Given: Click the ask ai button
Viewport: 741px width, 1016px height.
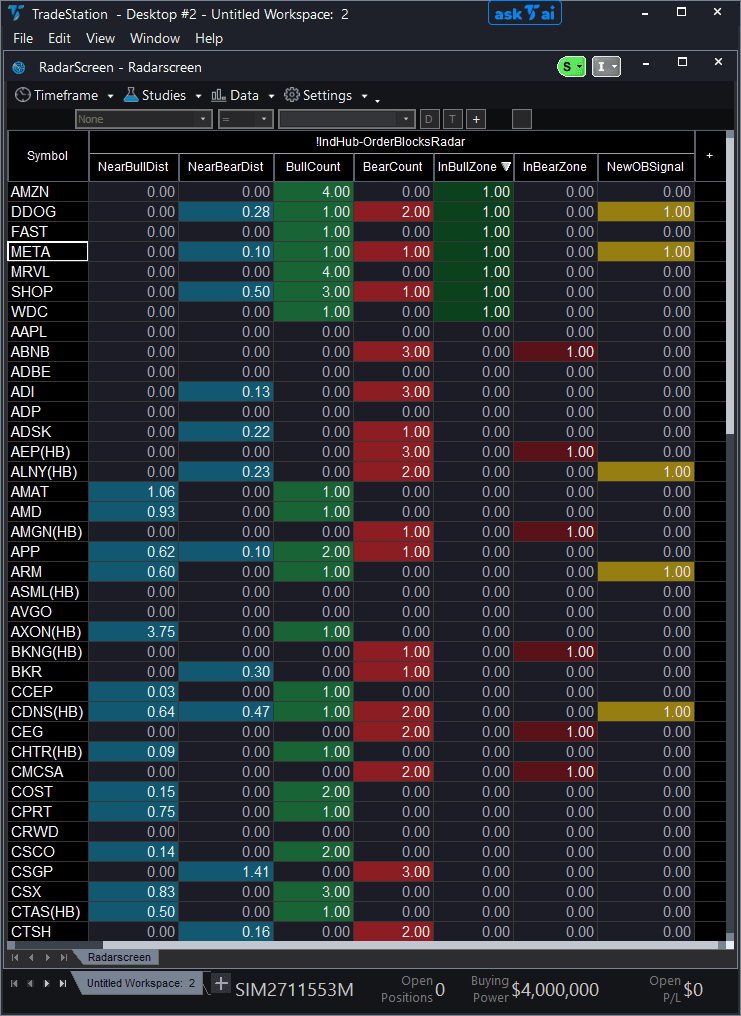Looking at the screenshot, I should 524,14.
